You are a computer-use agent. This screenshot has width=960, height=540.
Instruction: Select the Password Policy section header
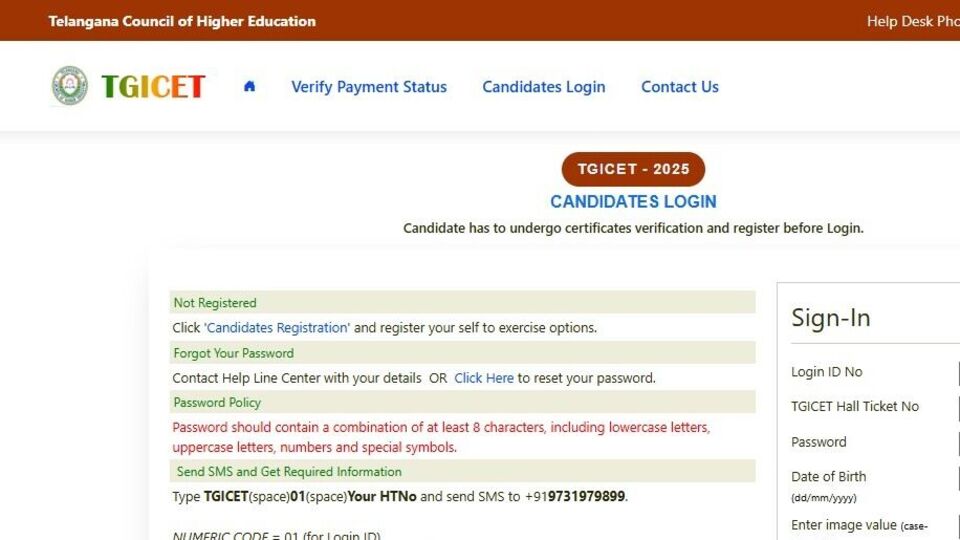(x=217, y=403)
